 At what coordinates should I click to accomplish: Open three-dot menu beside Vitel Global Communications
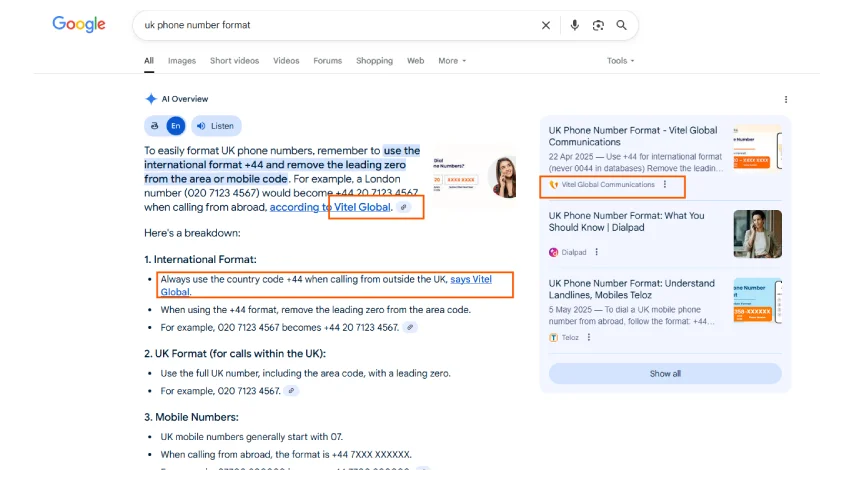coord(664,185)
